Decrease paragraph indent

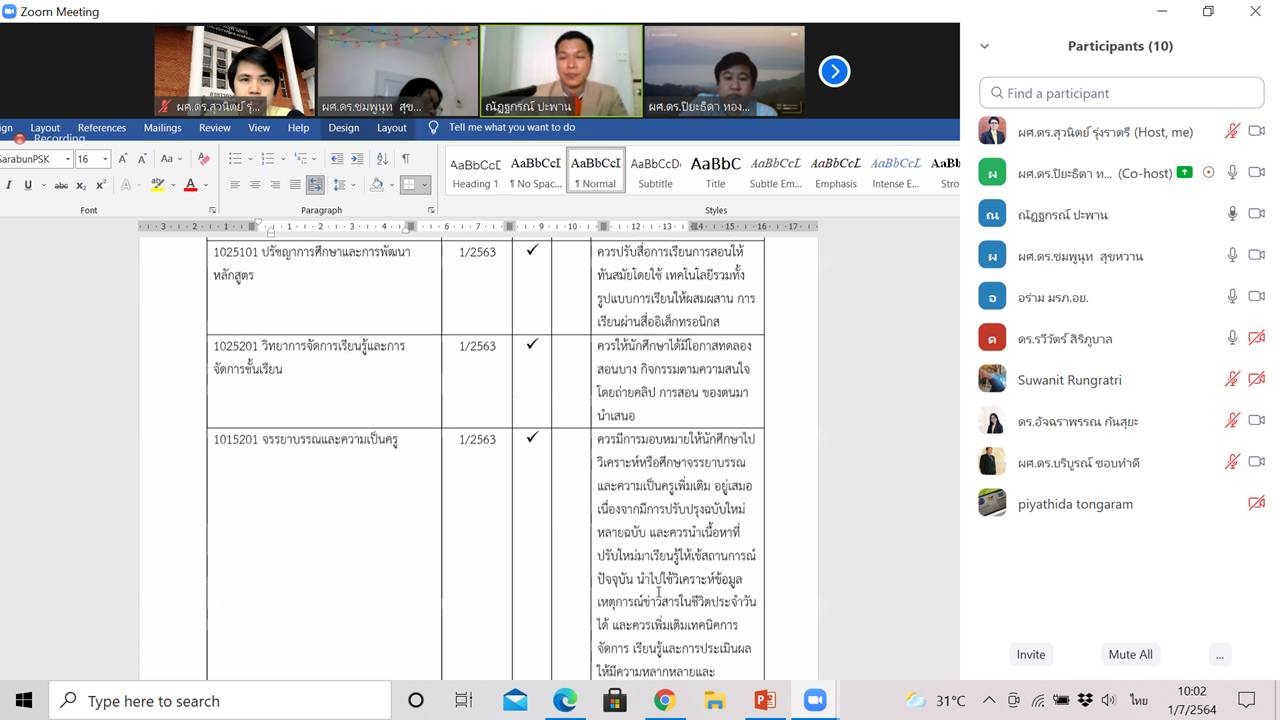(336, 159)
